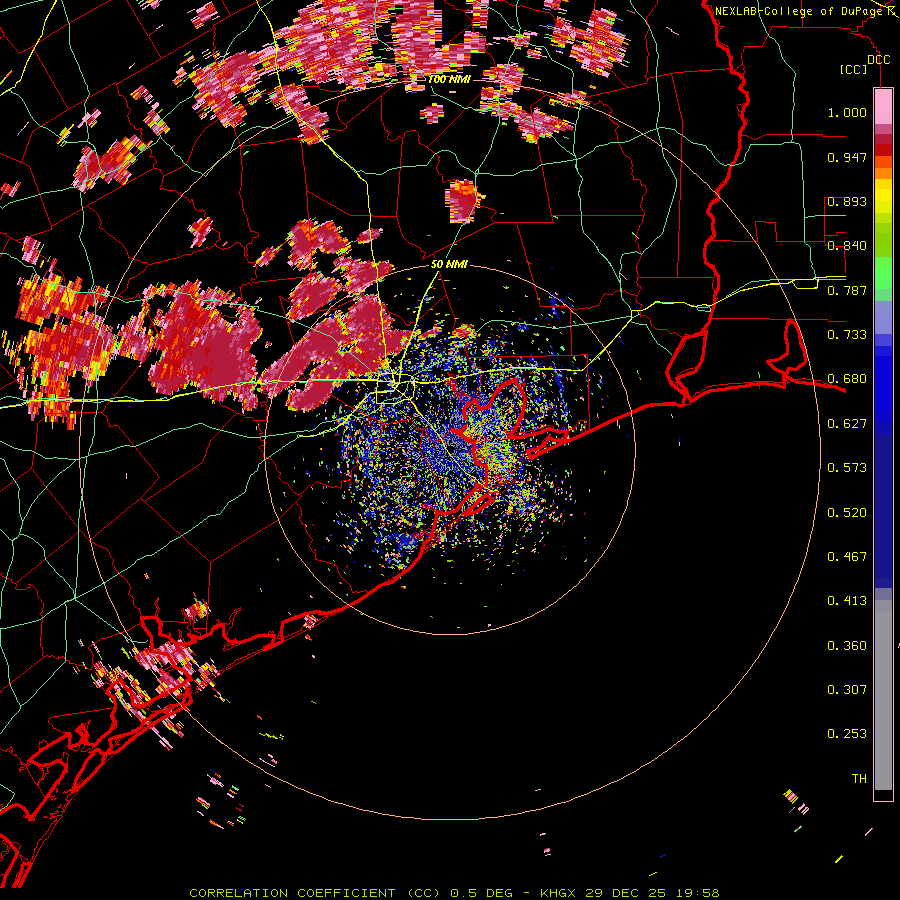Click the 100 NMI range ring label

point(449,79)
